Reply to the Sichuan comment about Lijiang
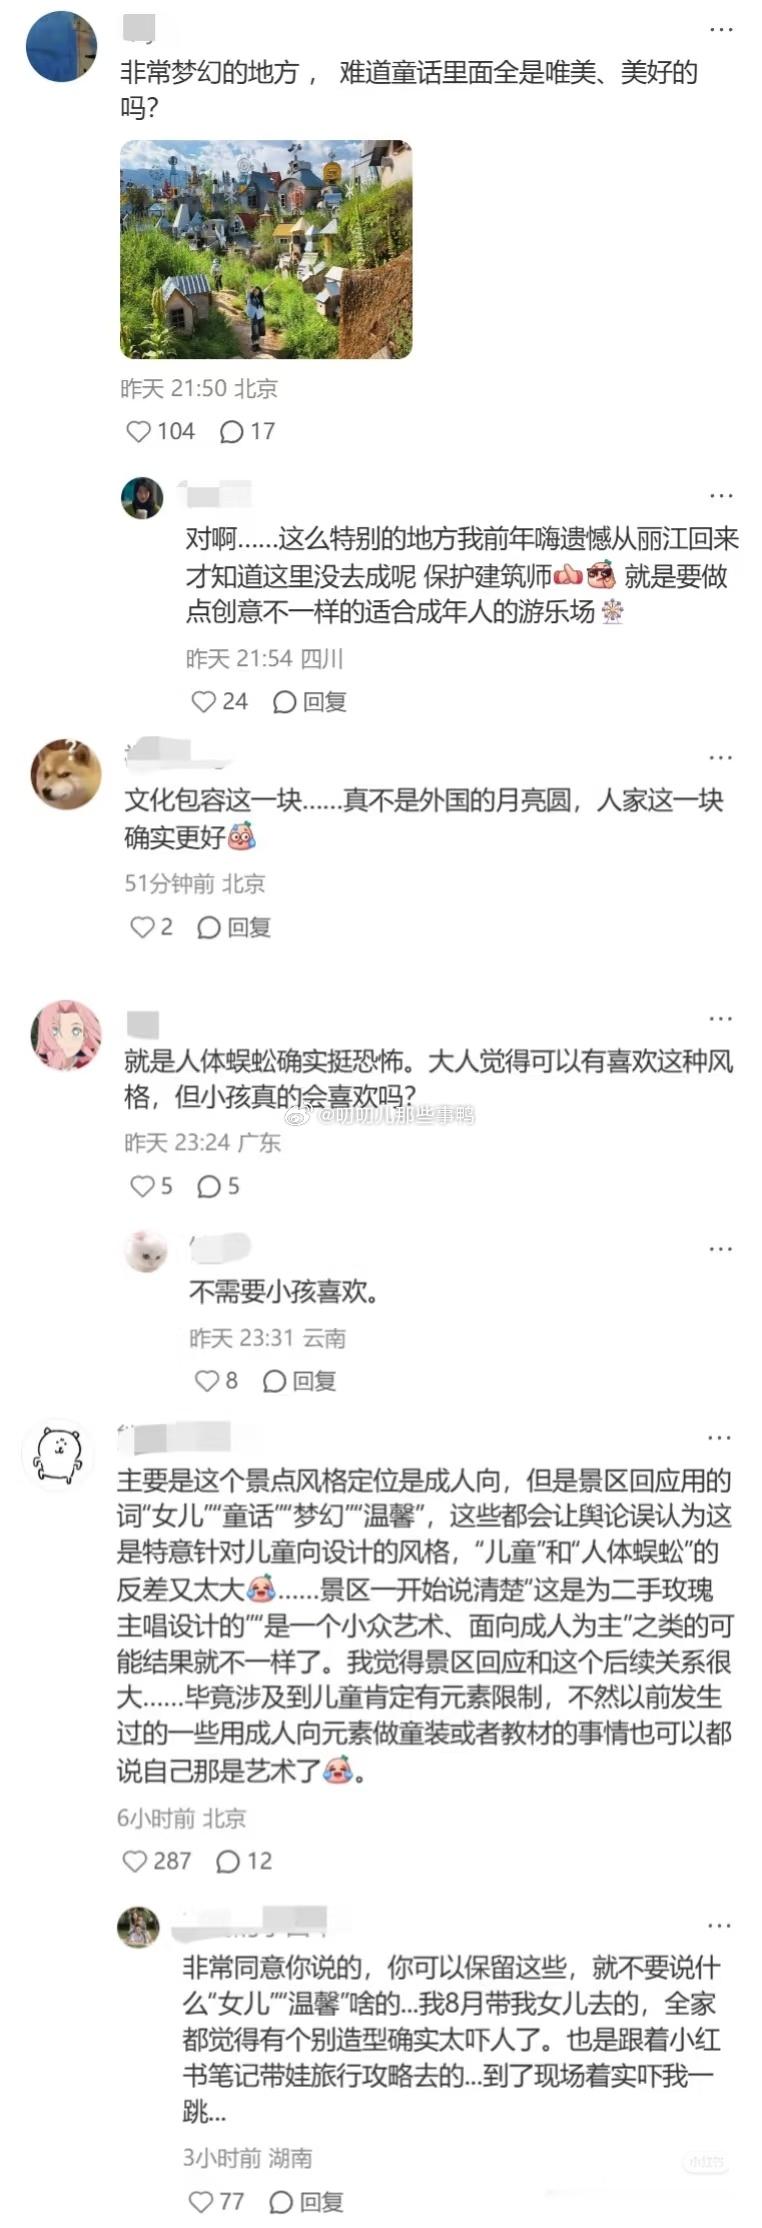Screen dimensions: 762x2228 [310, 702]
